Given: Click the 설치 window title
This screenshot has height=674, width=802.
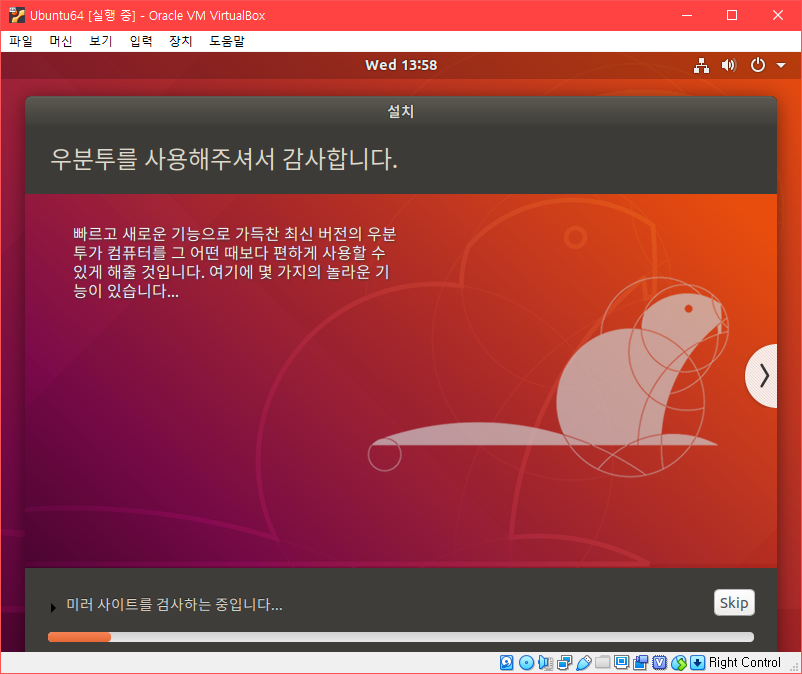Looking at the screenshot, I should pos(400,111).
